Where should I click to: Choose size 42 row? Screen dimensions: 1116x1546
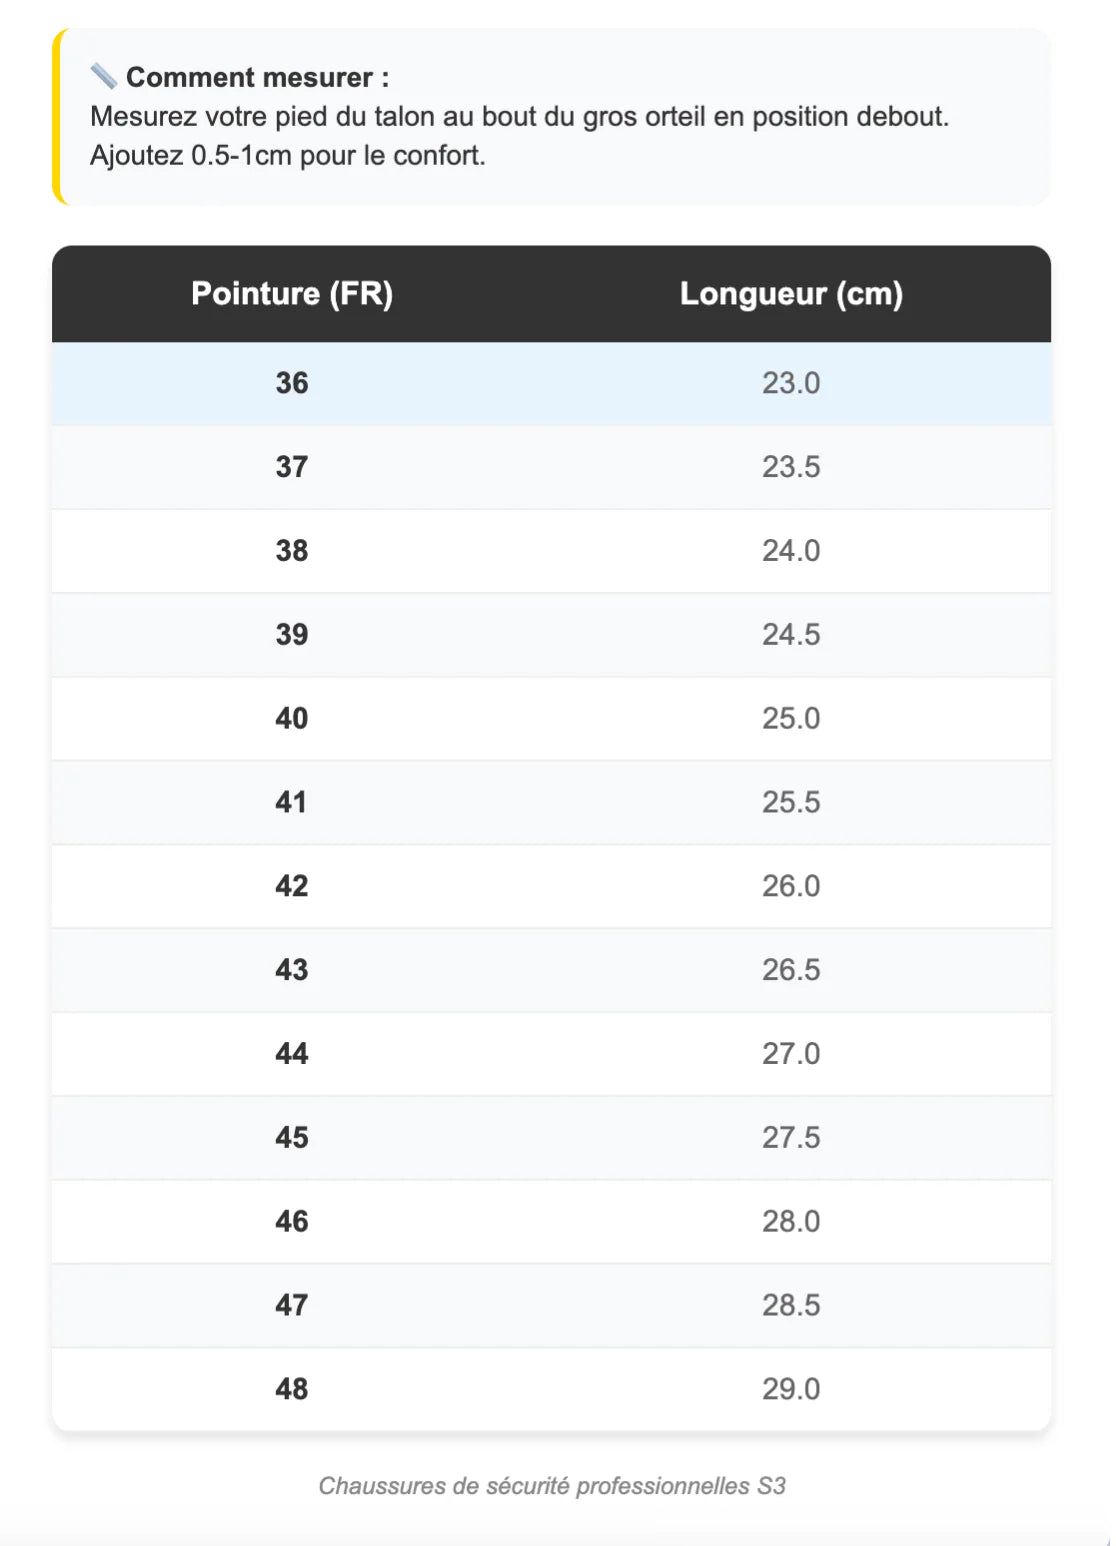(x=292, y=886)
